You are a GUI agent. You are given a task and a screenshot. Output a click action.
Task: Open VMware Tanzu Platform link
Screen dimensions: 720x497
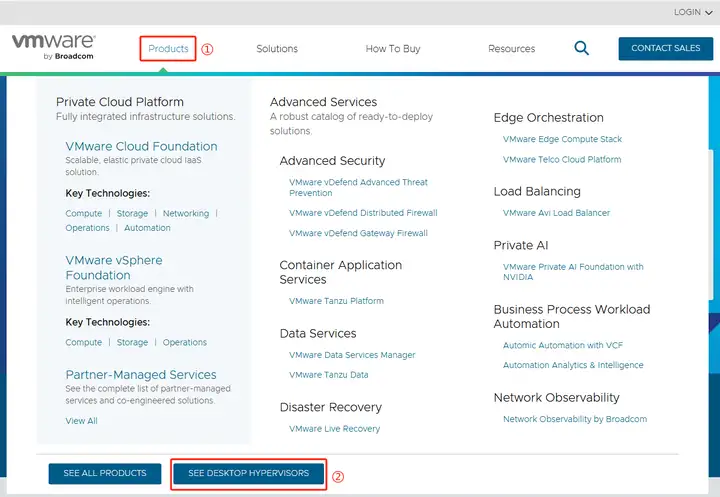pos(336,301)
